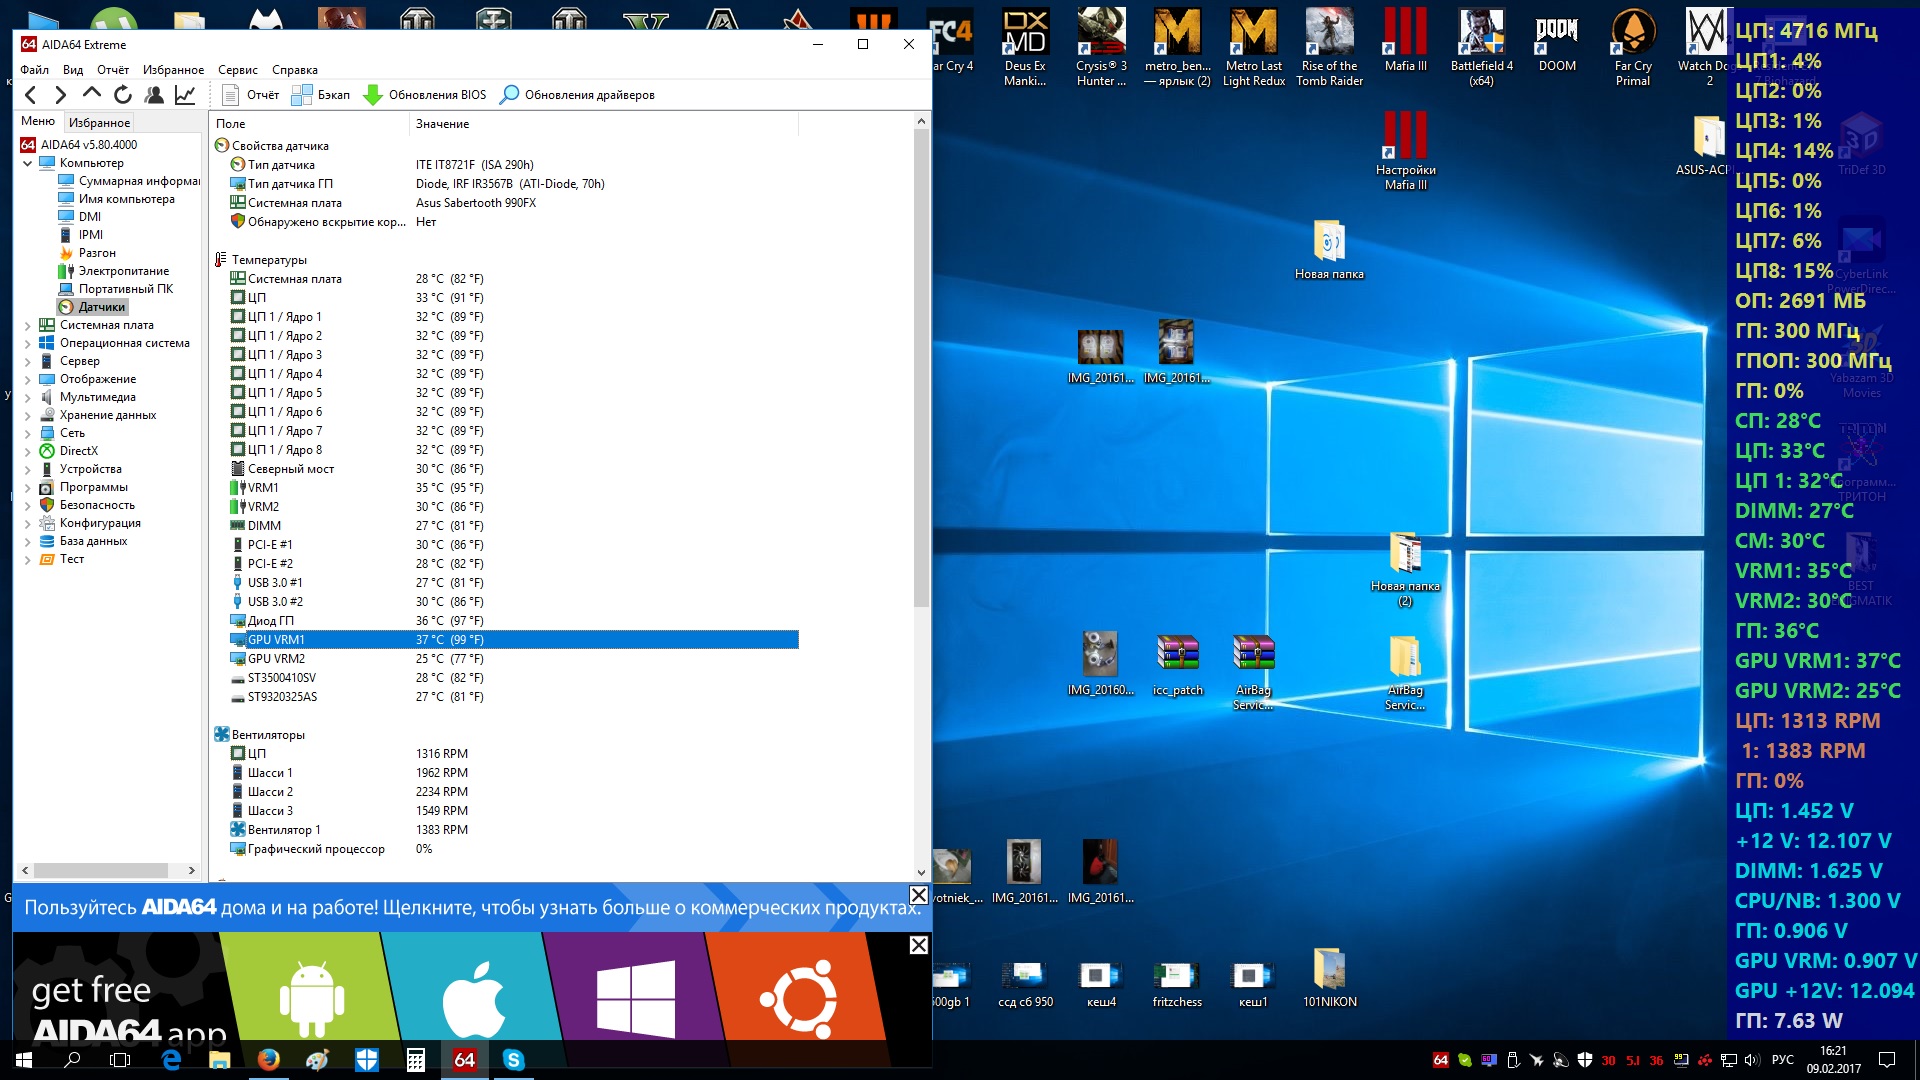Open the user/favorites toolbar icon

pyautogui.click(x=154, y=95)
